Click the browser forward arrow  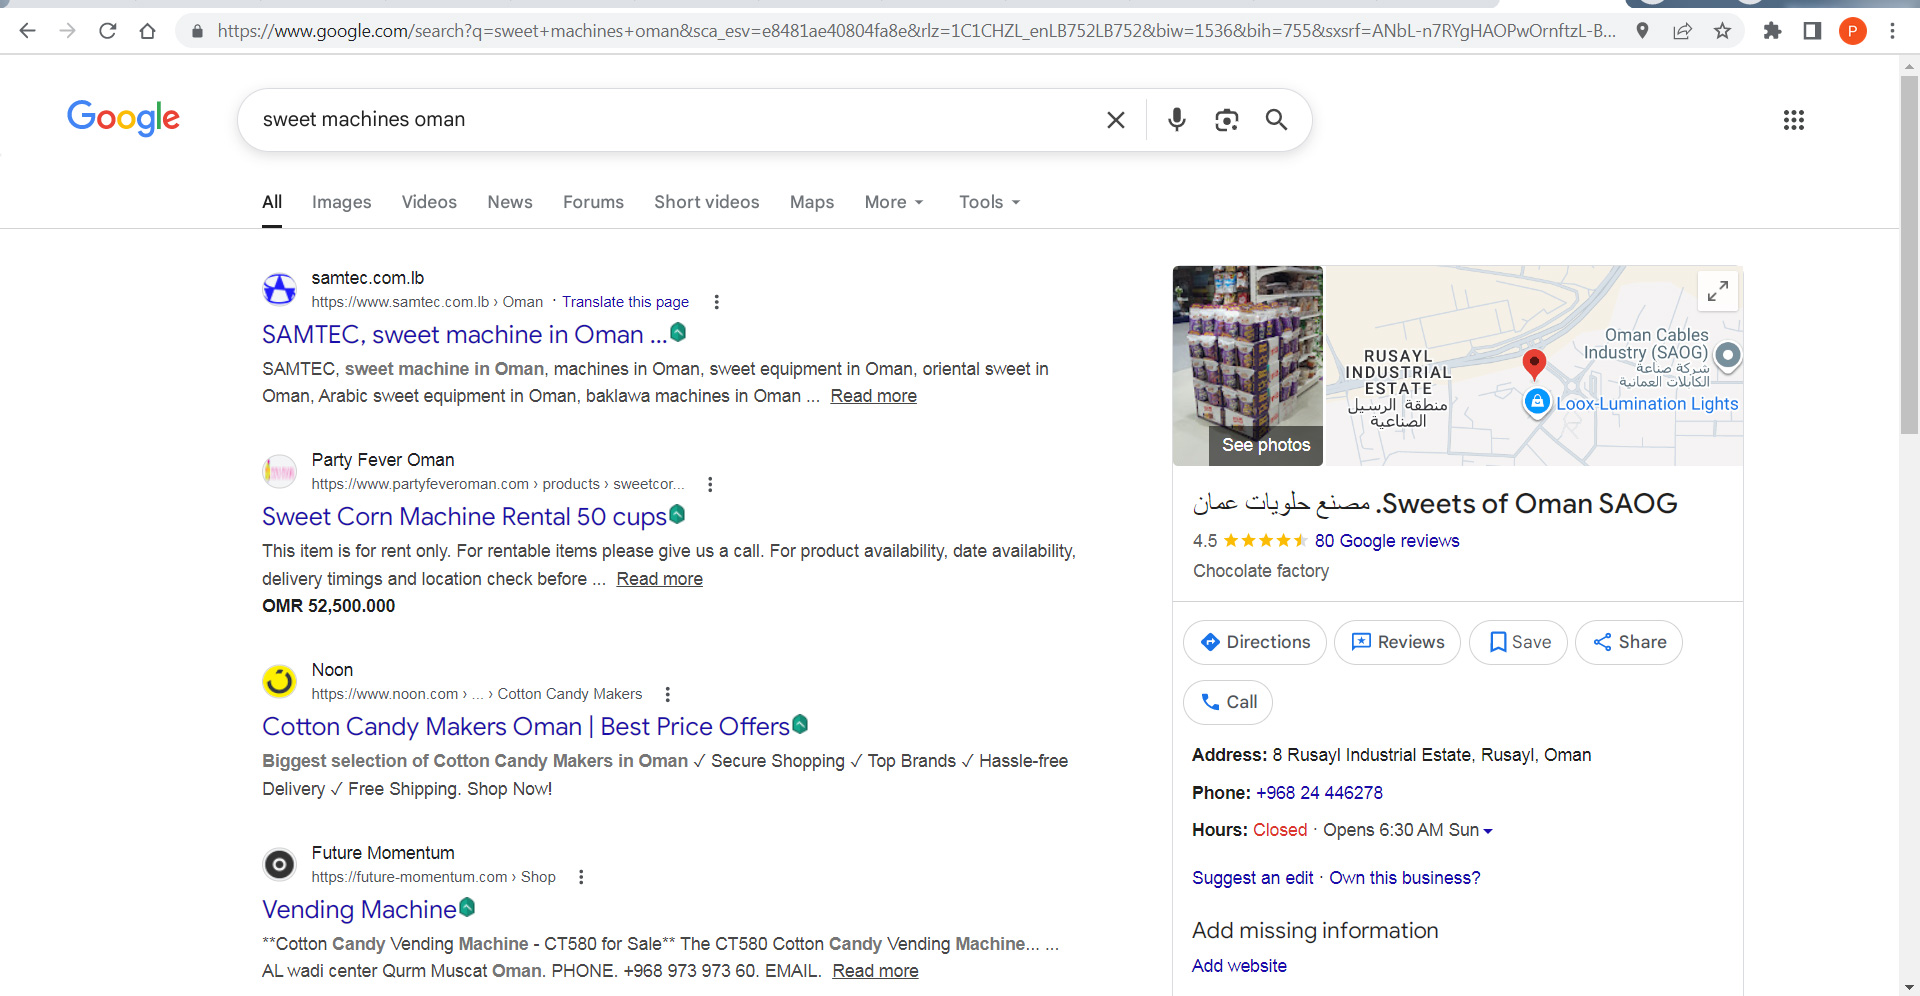tap(67, 31)
